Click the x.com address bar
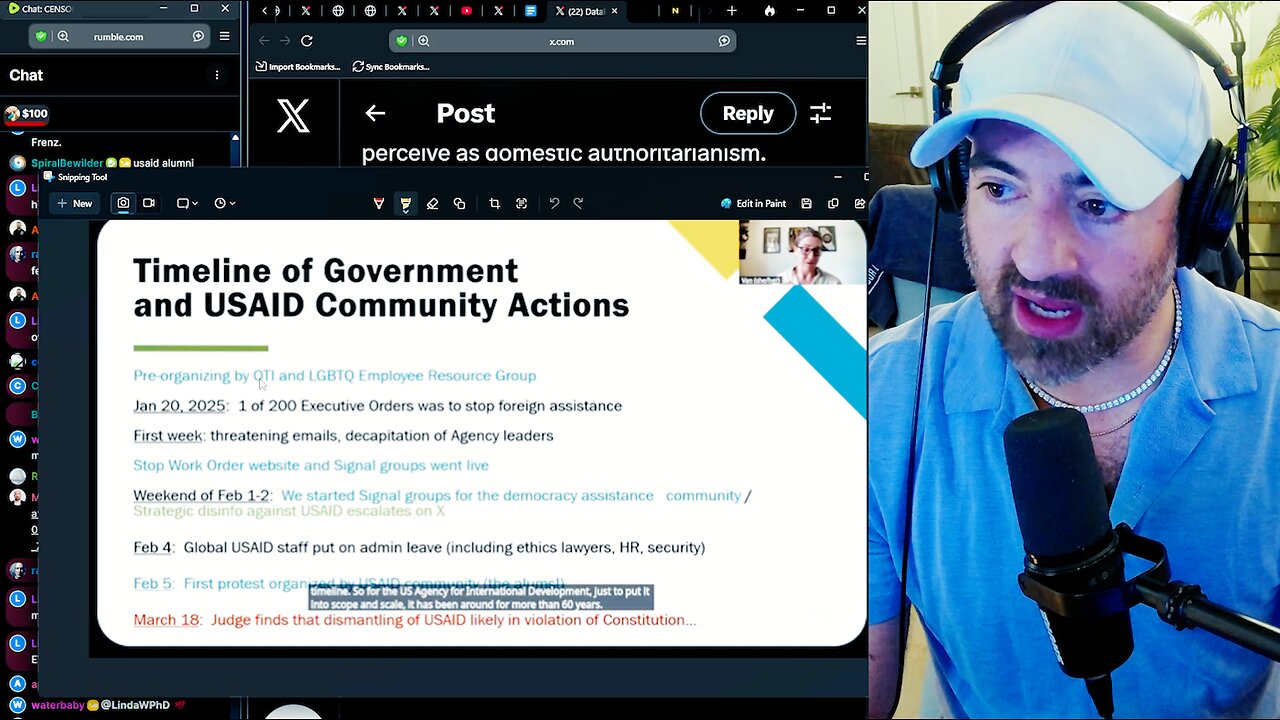1280x720 pixels. (x=561, y=41)
